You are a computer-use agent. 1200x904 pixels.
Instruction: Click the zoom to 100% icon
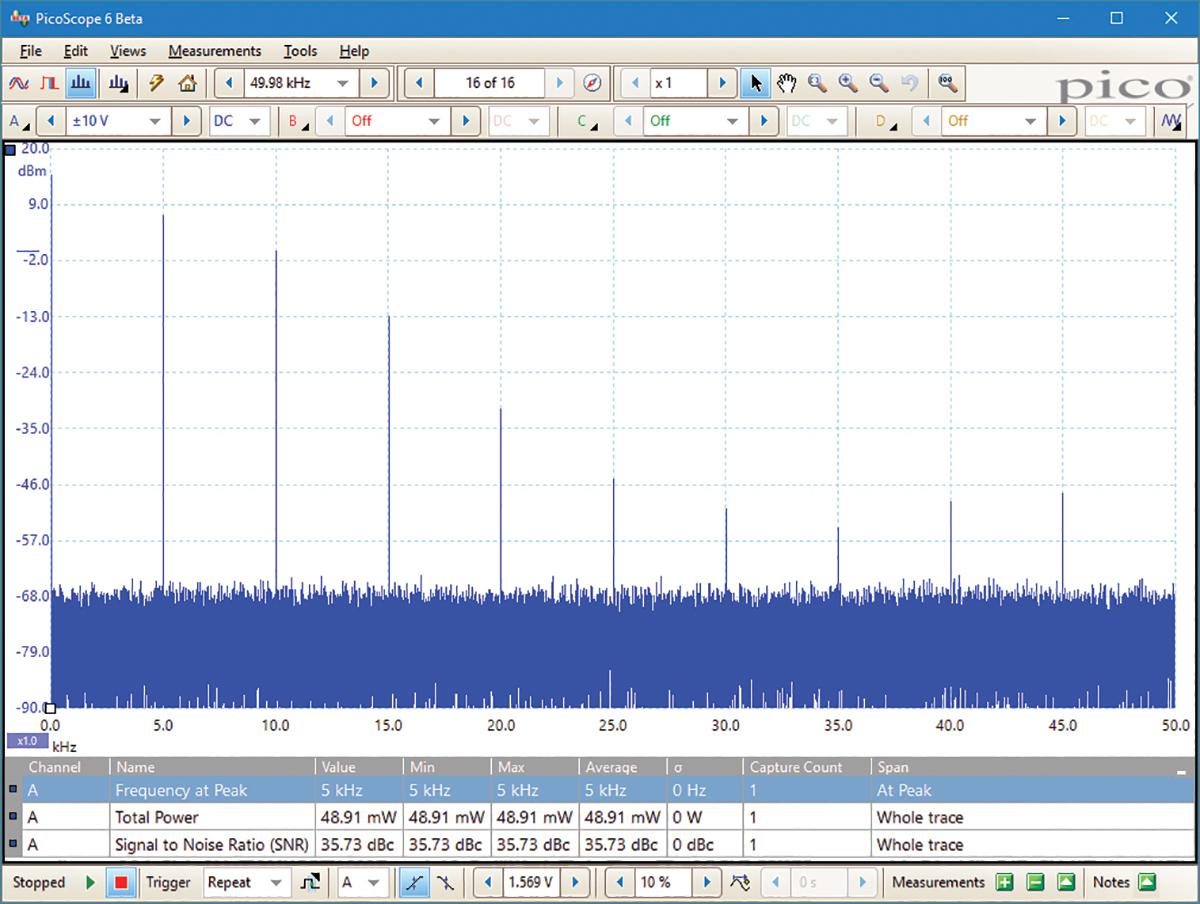[x=945, y=83]
